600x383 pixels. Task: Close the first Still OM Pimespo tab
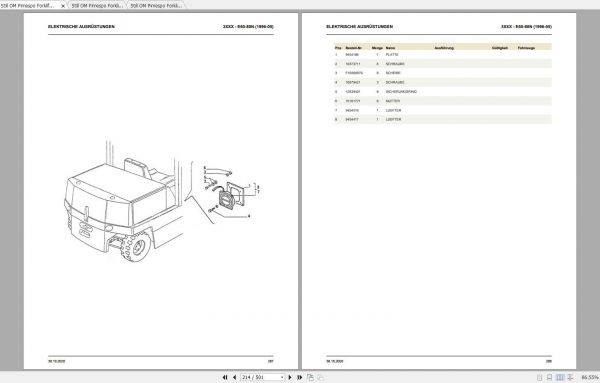63,6
